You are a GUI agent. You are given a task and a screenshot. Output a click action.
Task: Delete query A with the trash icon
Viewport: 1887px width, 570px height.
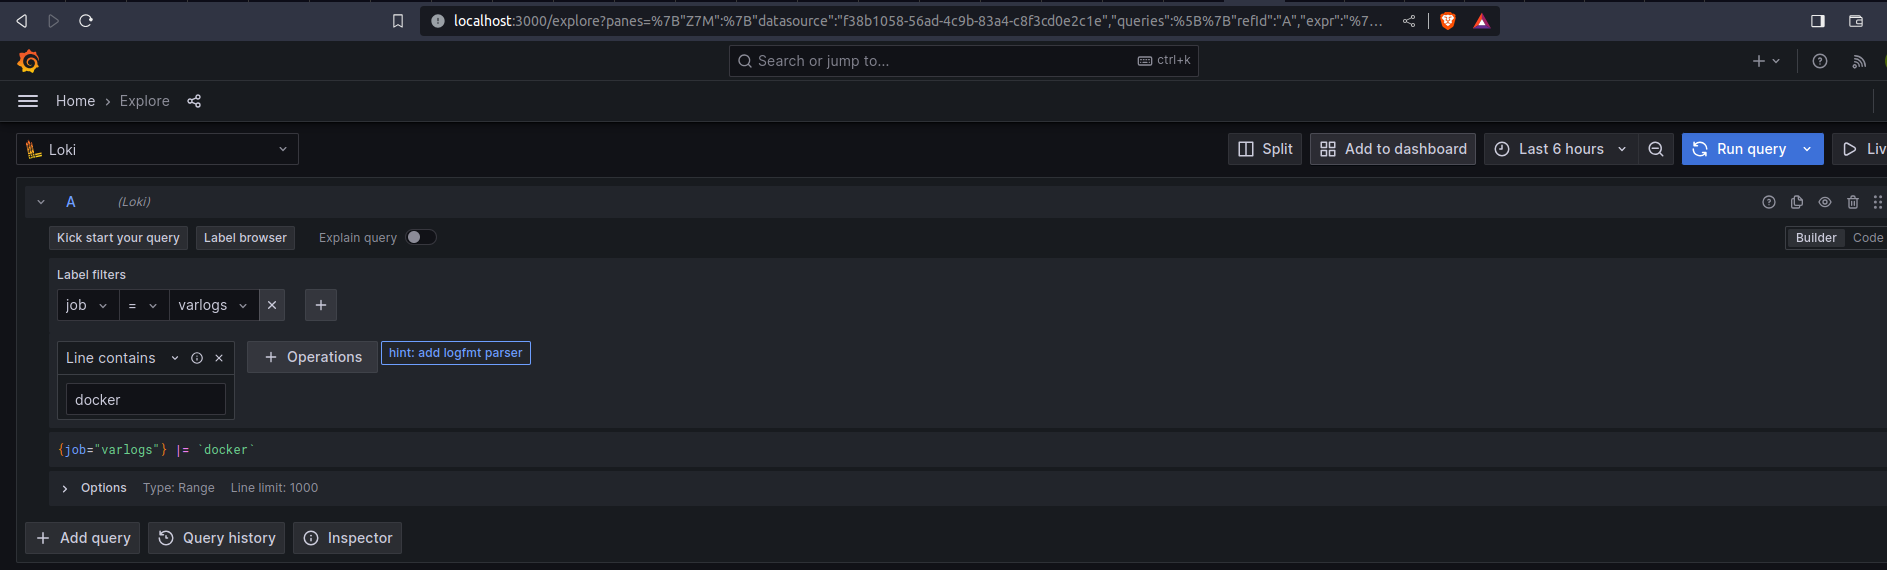pyautogui.click(x=1853, y=202)
